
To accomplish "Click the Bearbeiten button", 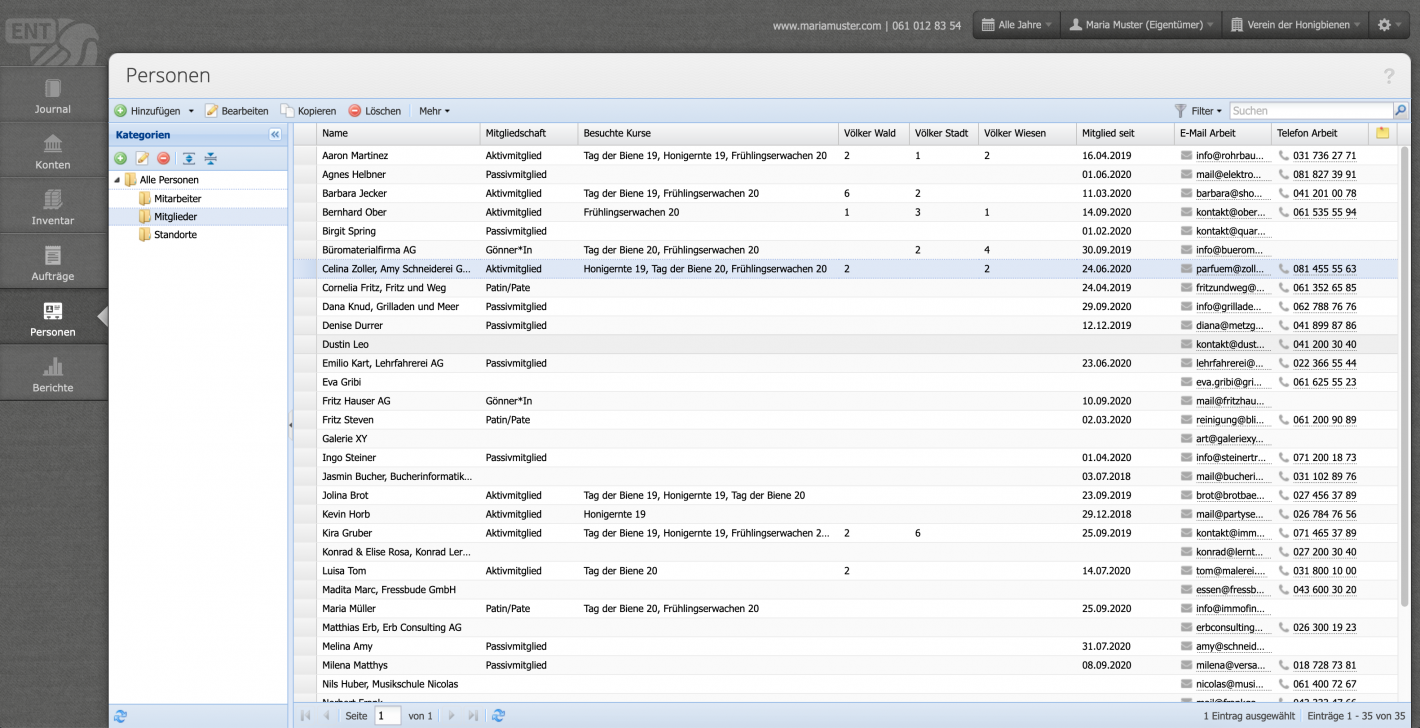I will (x=237, y=111).
